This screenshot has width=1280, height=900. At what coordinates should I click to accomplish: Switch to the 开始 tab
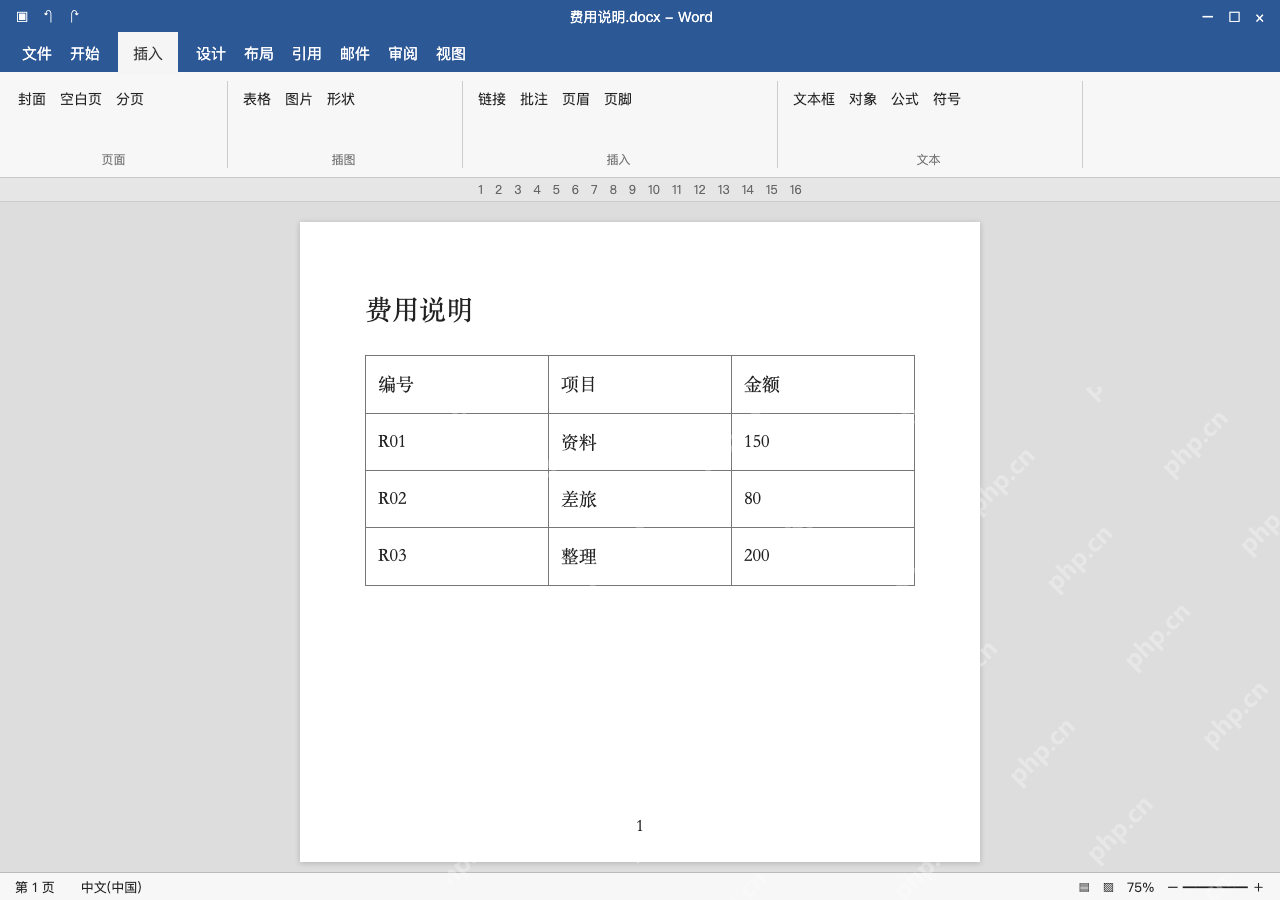point(85,54)
